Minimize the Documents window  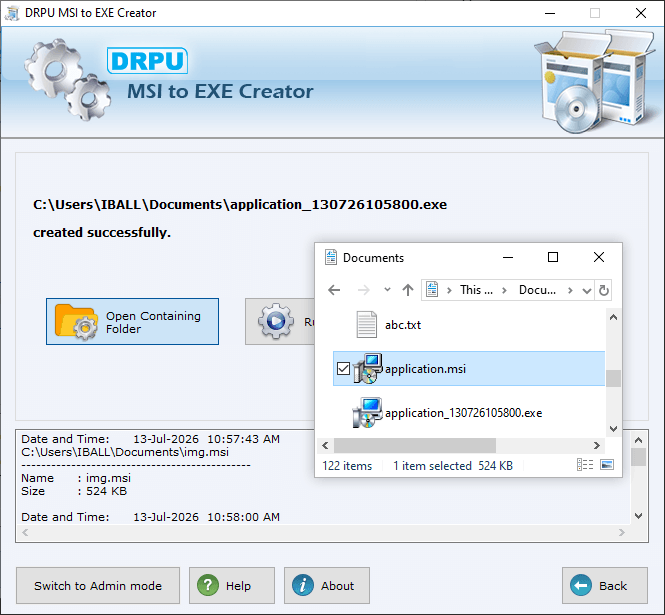(x=508, y=257)
